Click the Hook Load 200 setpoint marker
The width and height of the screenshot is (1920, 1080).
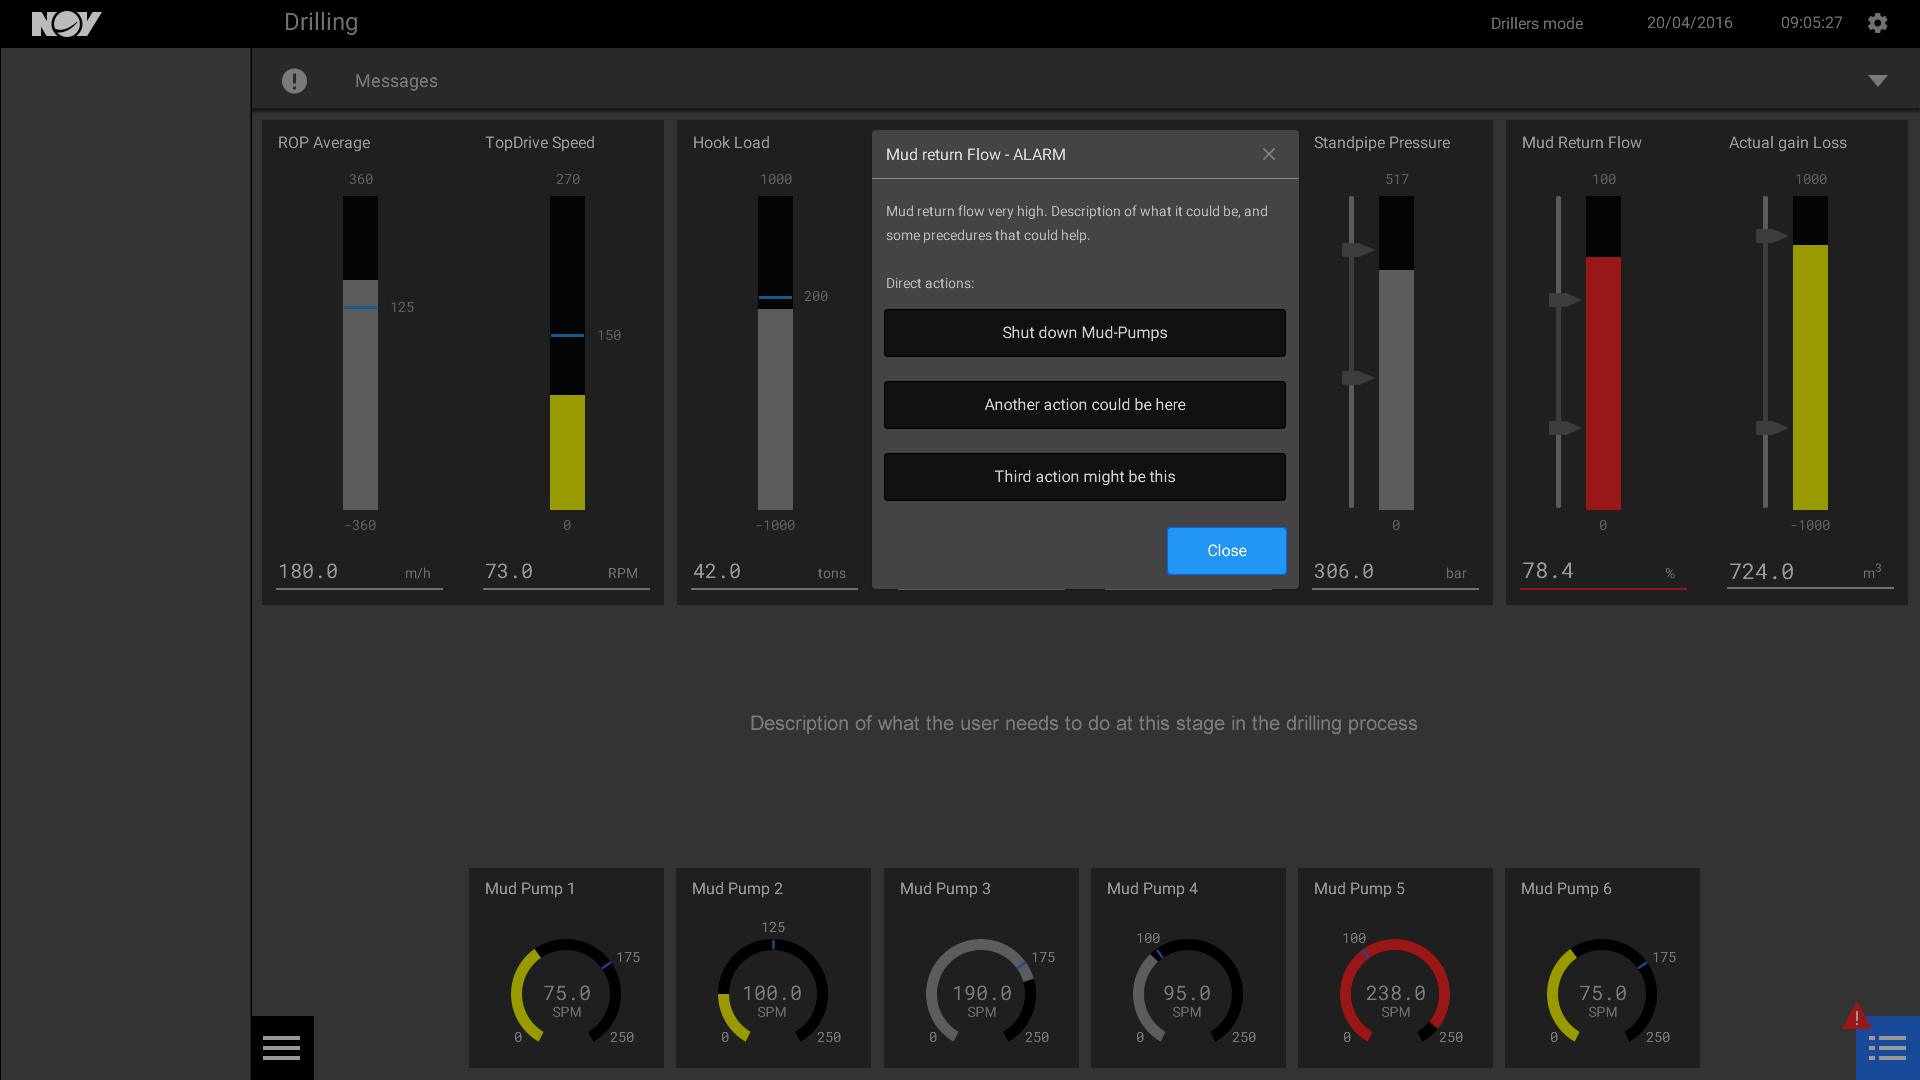(x=775, y=297)
